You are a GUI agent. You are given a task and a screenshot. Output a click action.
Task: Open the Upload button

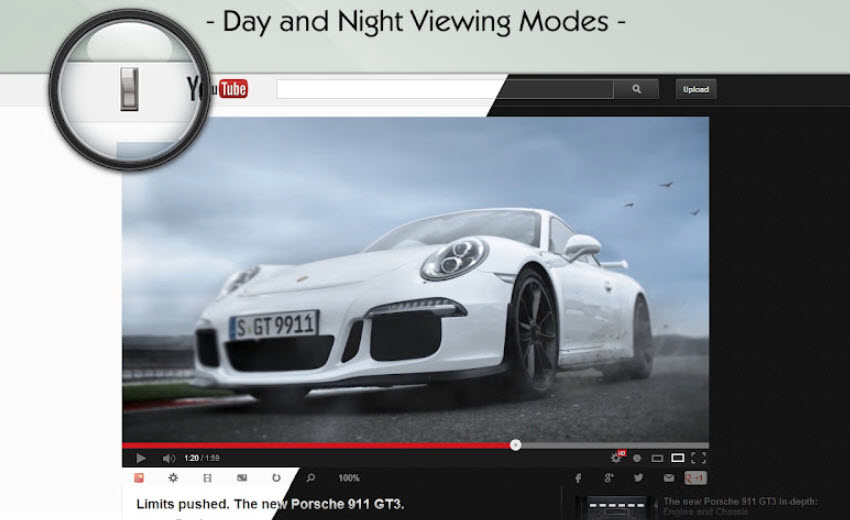(x=696, y=89)
